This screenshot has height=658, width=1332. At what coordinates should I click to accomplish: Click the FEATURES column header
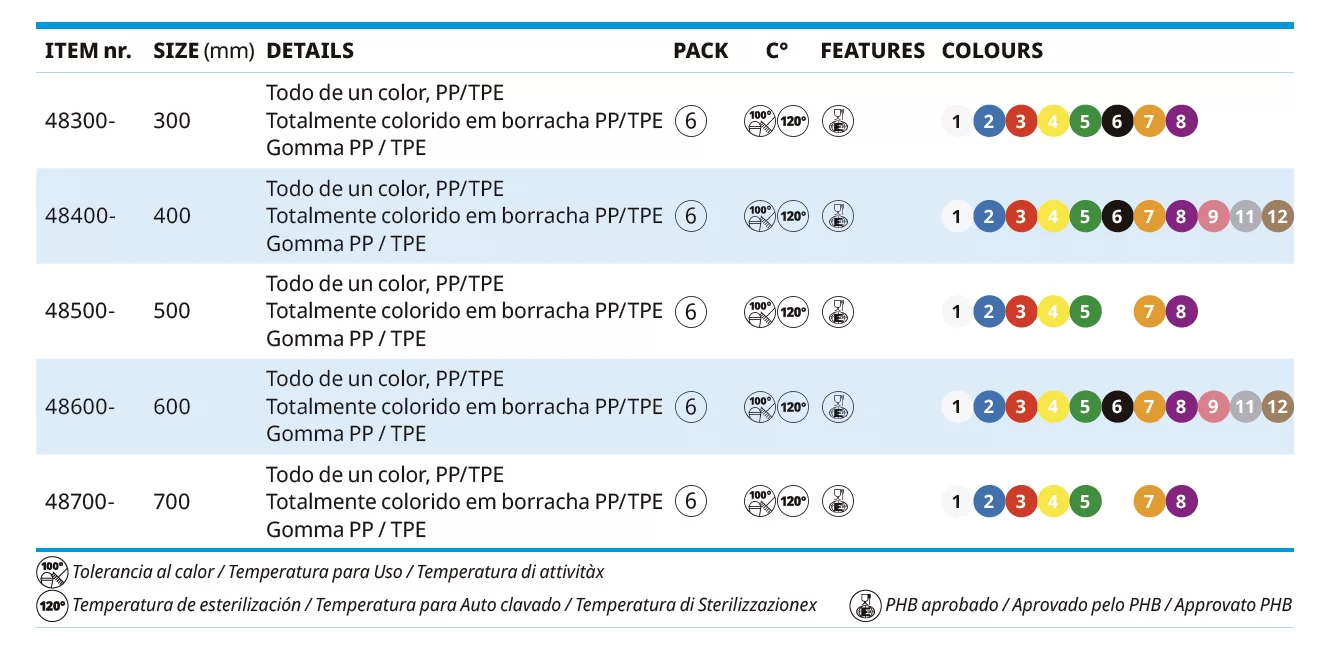873,51
